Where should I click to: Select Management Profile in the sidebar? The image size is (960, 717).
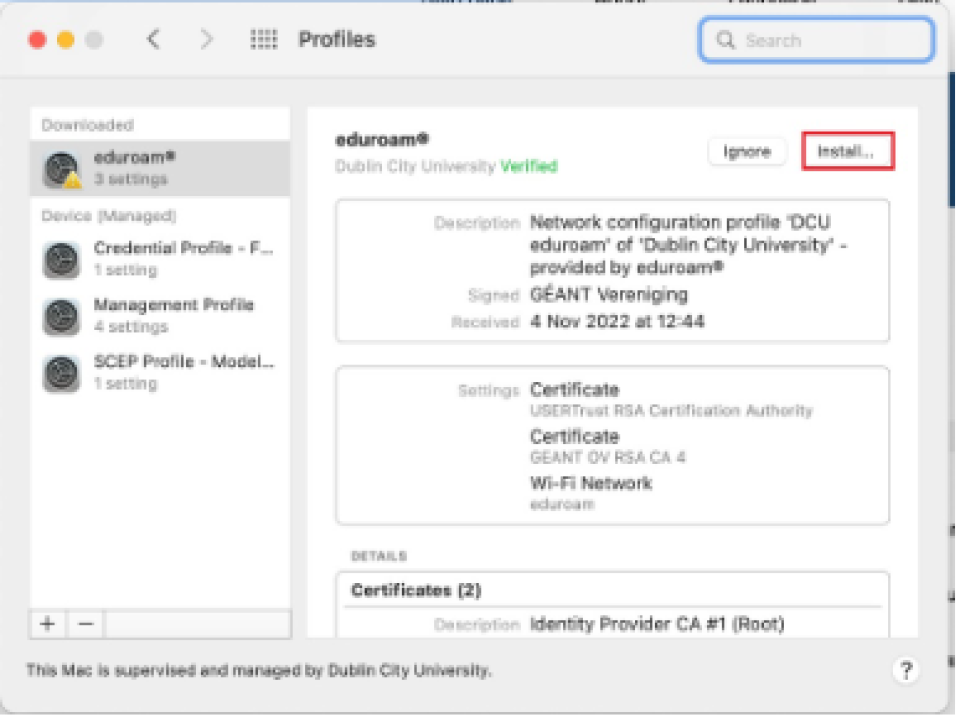click(160, 316)
